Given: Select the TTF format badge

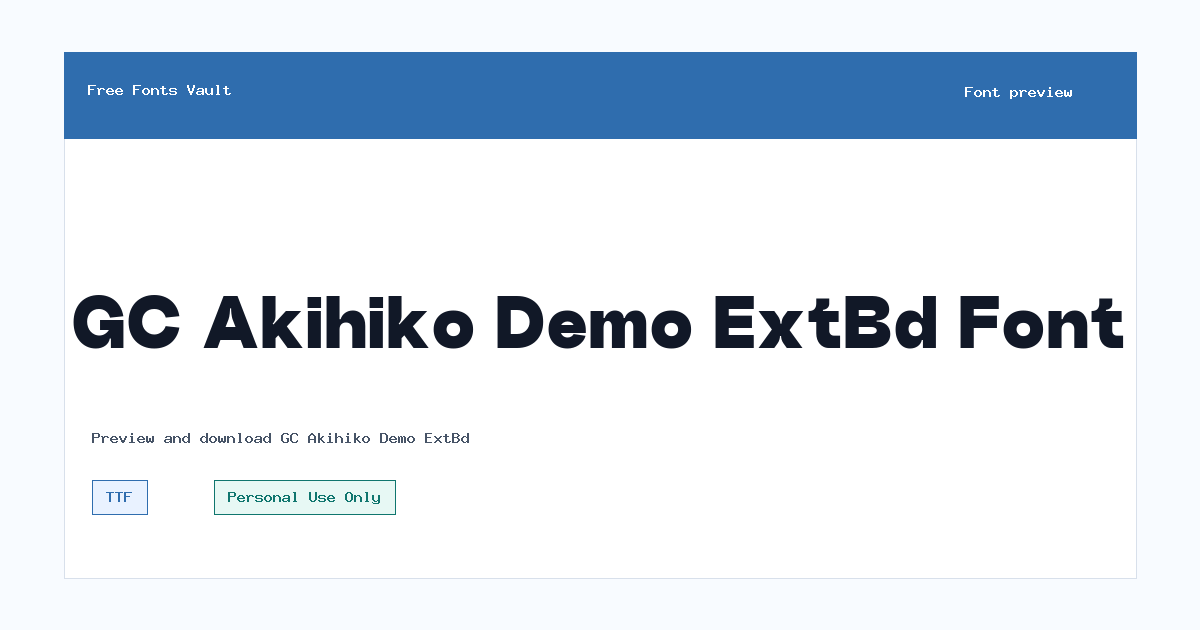Looking at the screenshot, I should click(120, 497).
